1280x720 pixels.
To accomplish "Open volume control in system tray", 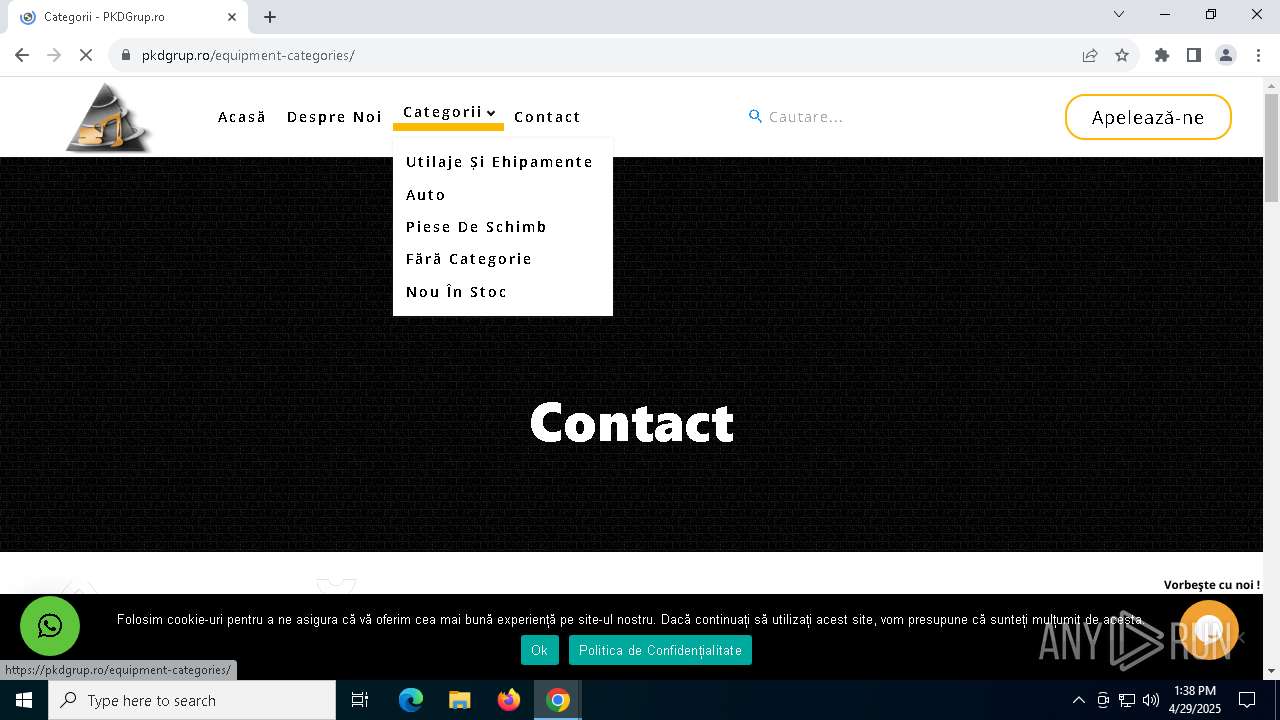I will pyautogui.click(x=1151, y=700).
